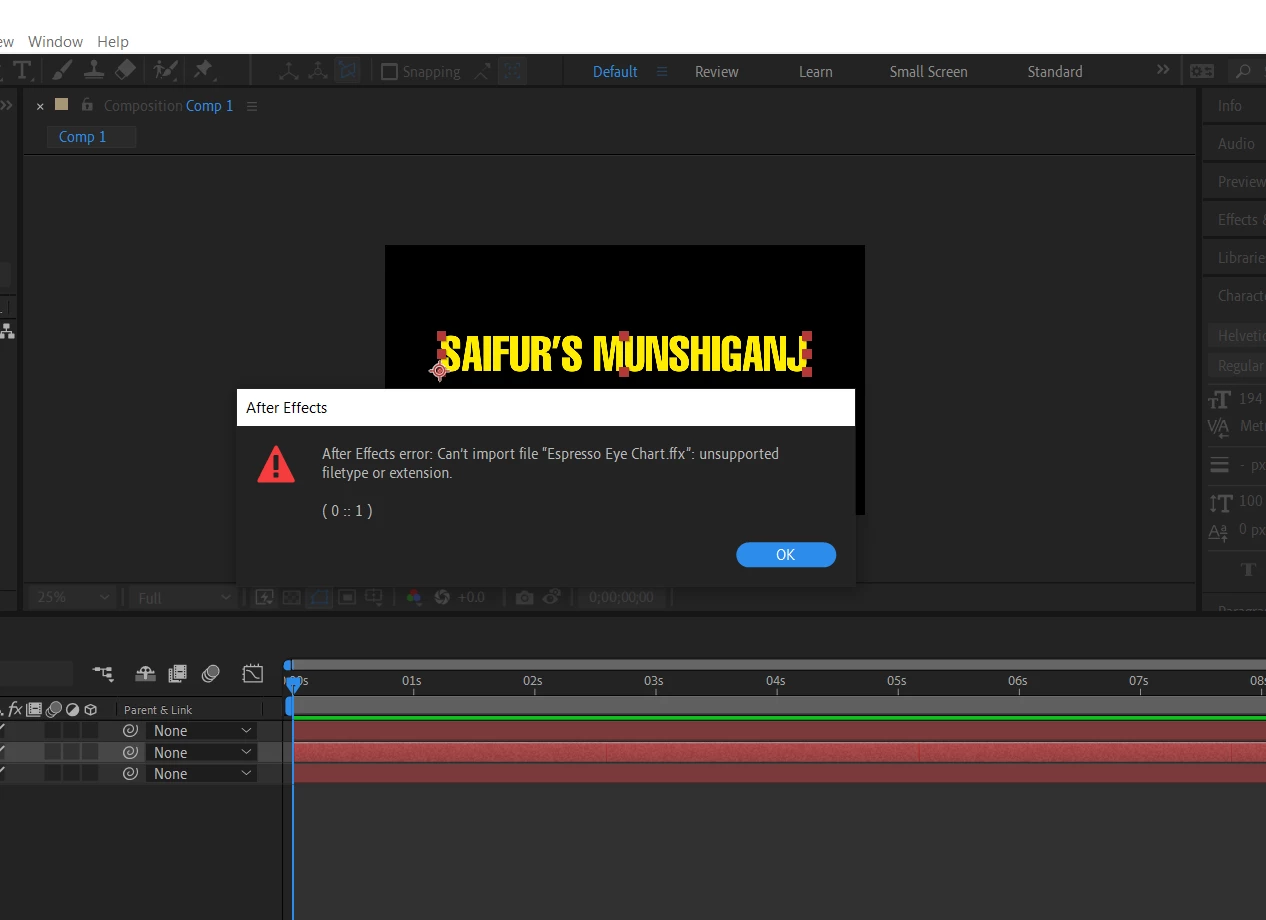This screenshot has height=920, width=1266.
Task: Select the Brush tool
Action: point(62,71)
